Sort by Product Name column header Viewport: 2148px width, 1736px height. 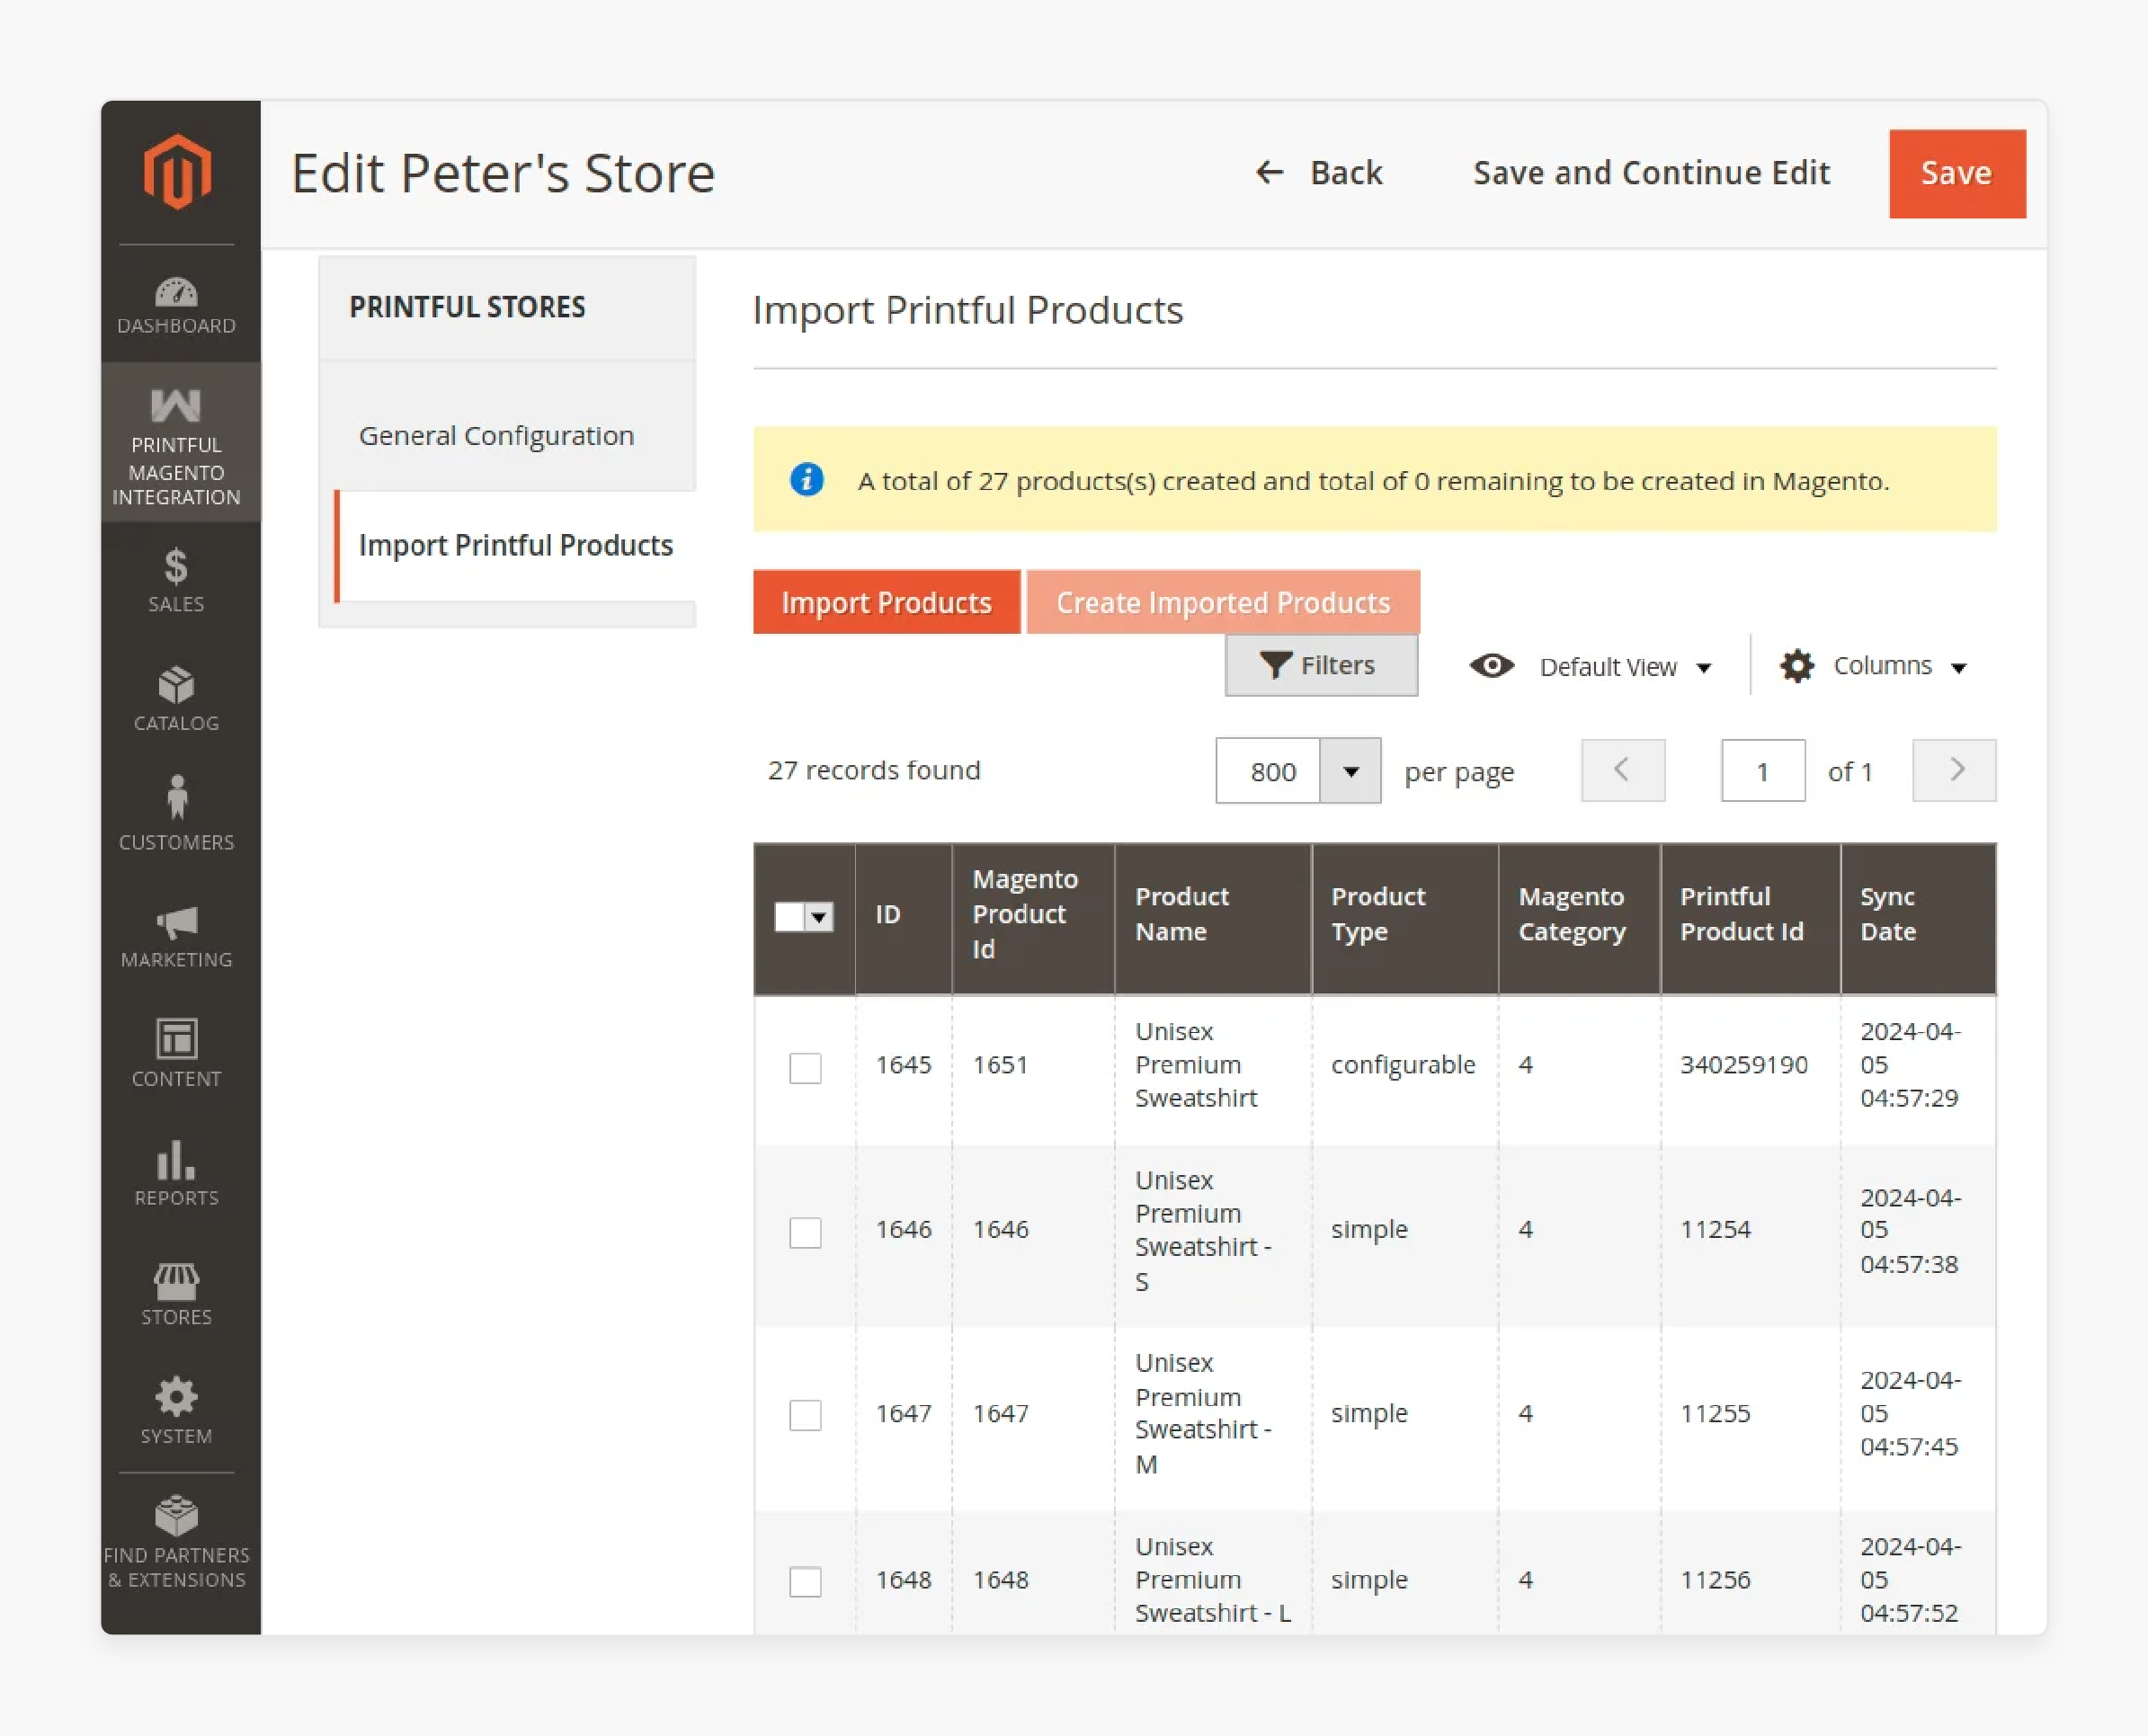tap(1212, 919)
